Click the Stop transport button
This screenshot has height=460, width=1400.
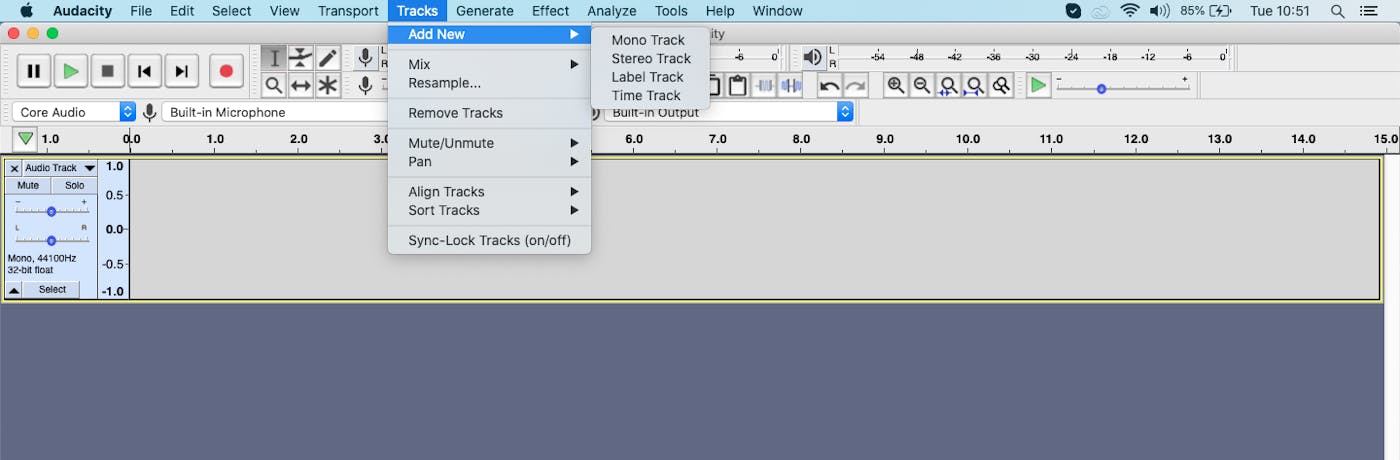108,71
